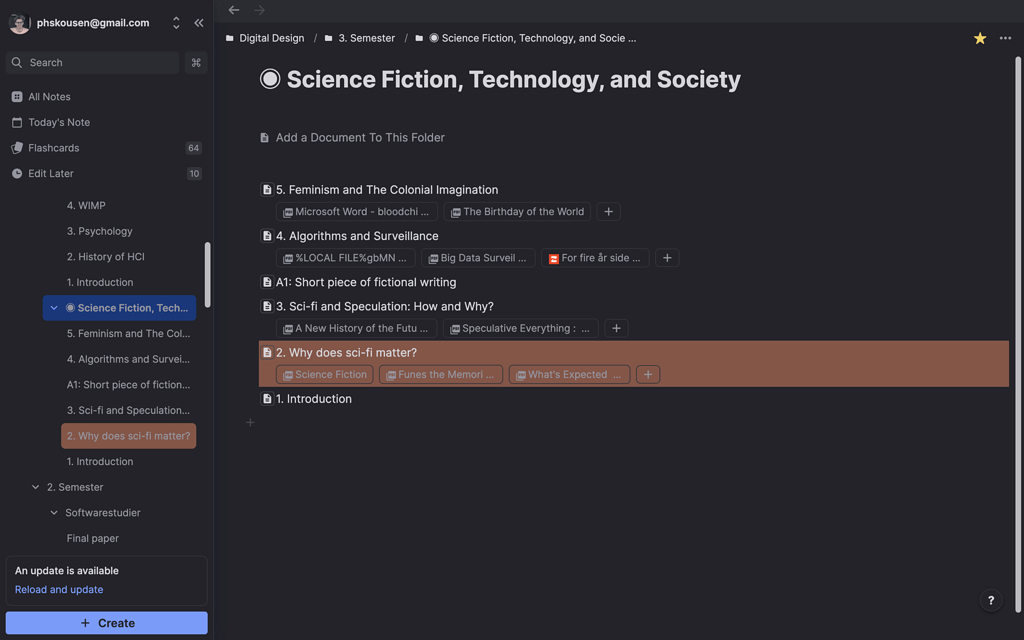1024x640 pixels.
Task: Click the search magnifying glass
Action: [16, 62]
